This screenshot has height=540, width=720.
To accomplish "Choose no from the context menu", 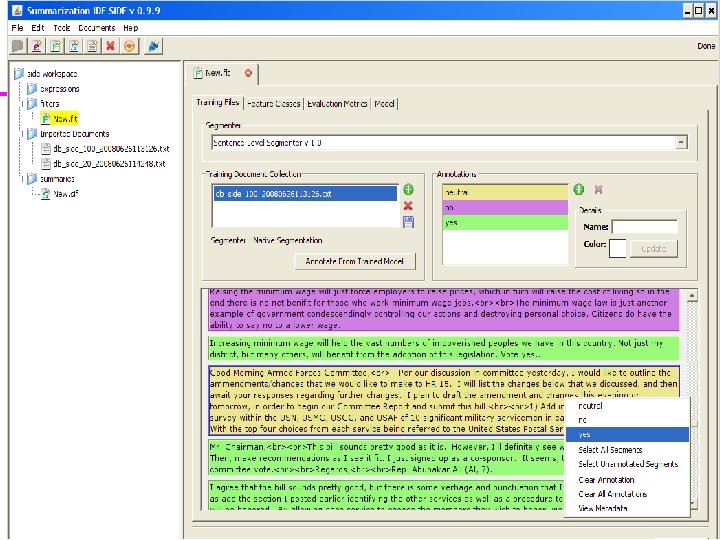I will [627, 420].
